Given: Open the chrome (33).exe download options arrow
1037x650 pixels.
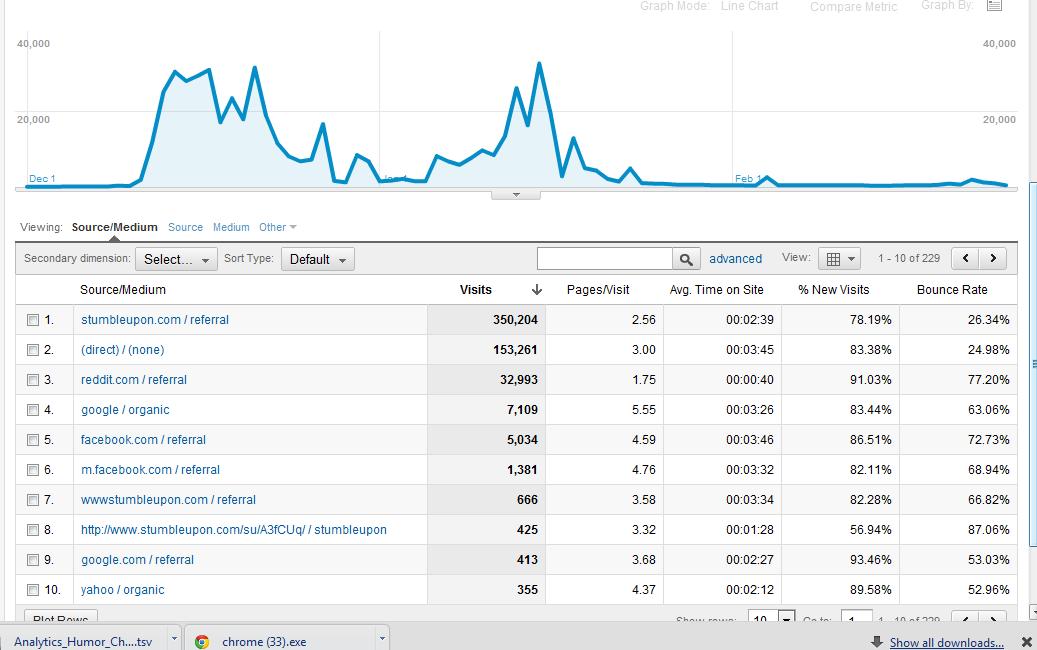Looking at the screenshot, I should pyautogui.click(x=382, y=639).
